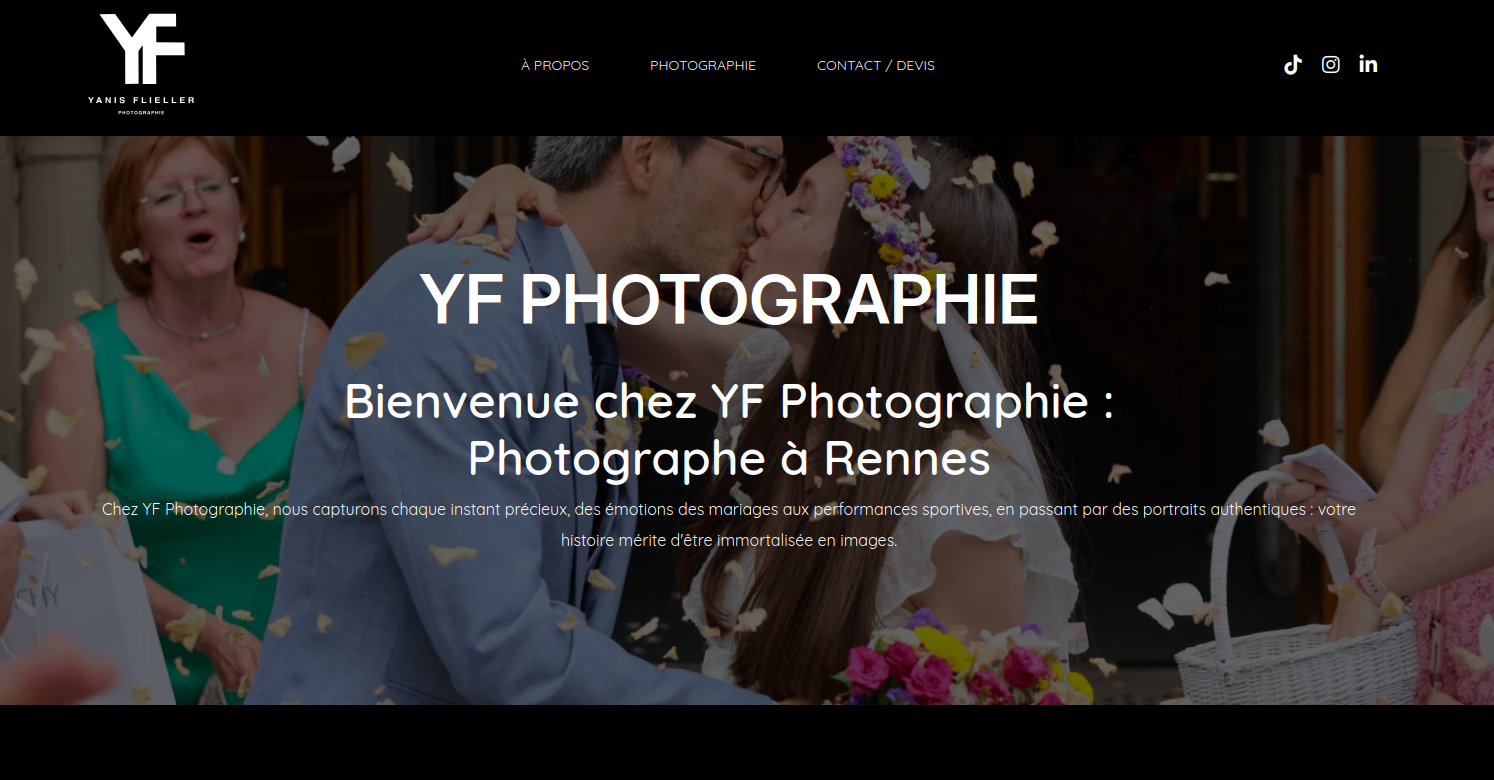Select the Photographe à Rennes heading line

coord(729,459)
